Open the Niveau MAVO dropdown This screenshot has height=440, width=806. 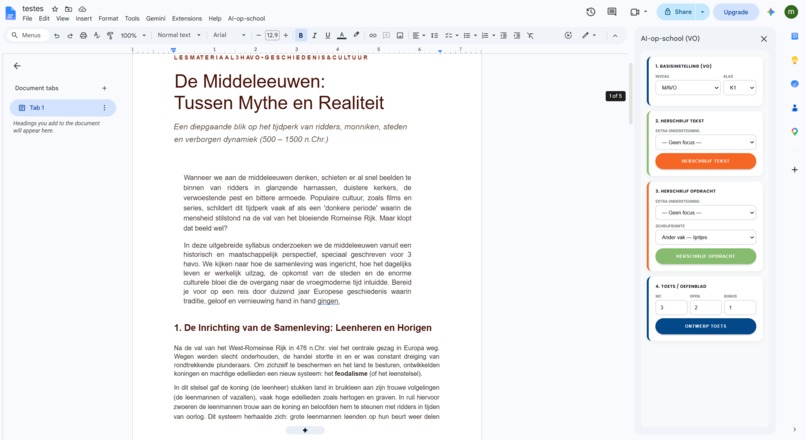pos(688,88)
